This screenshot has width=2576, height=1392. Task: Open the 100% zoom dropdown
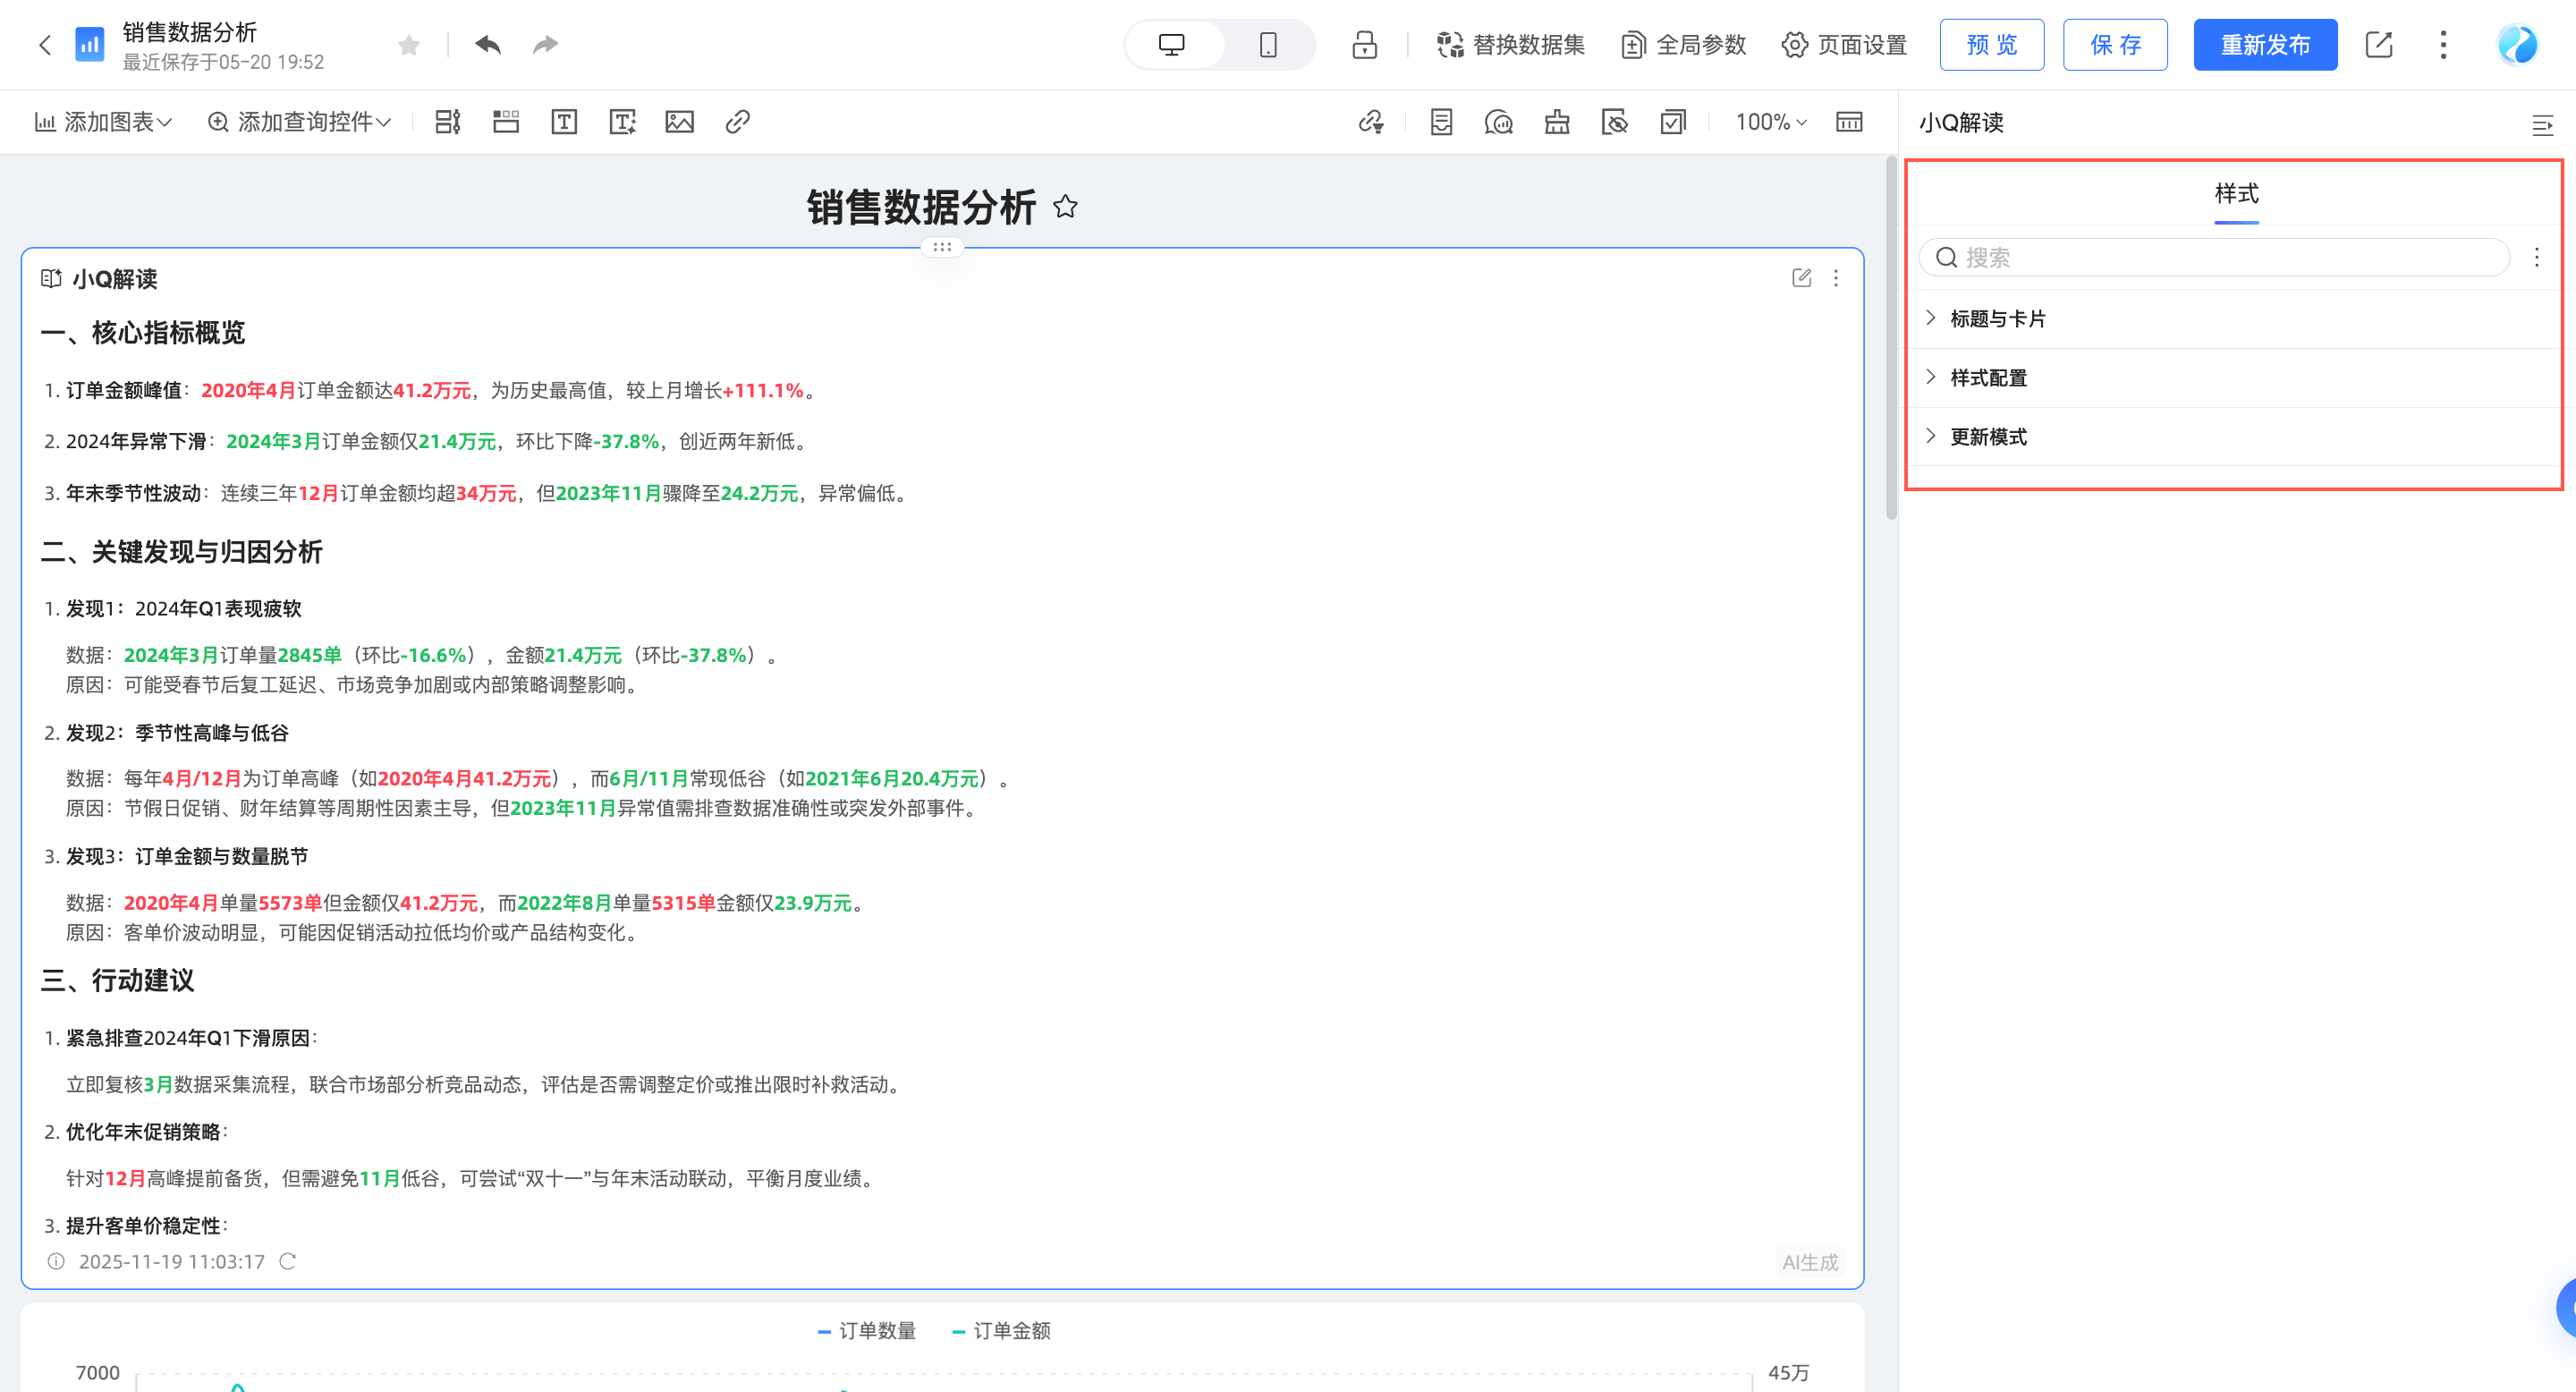1770,122
